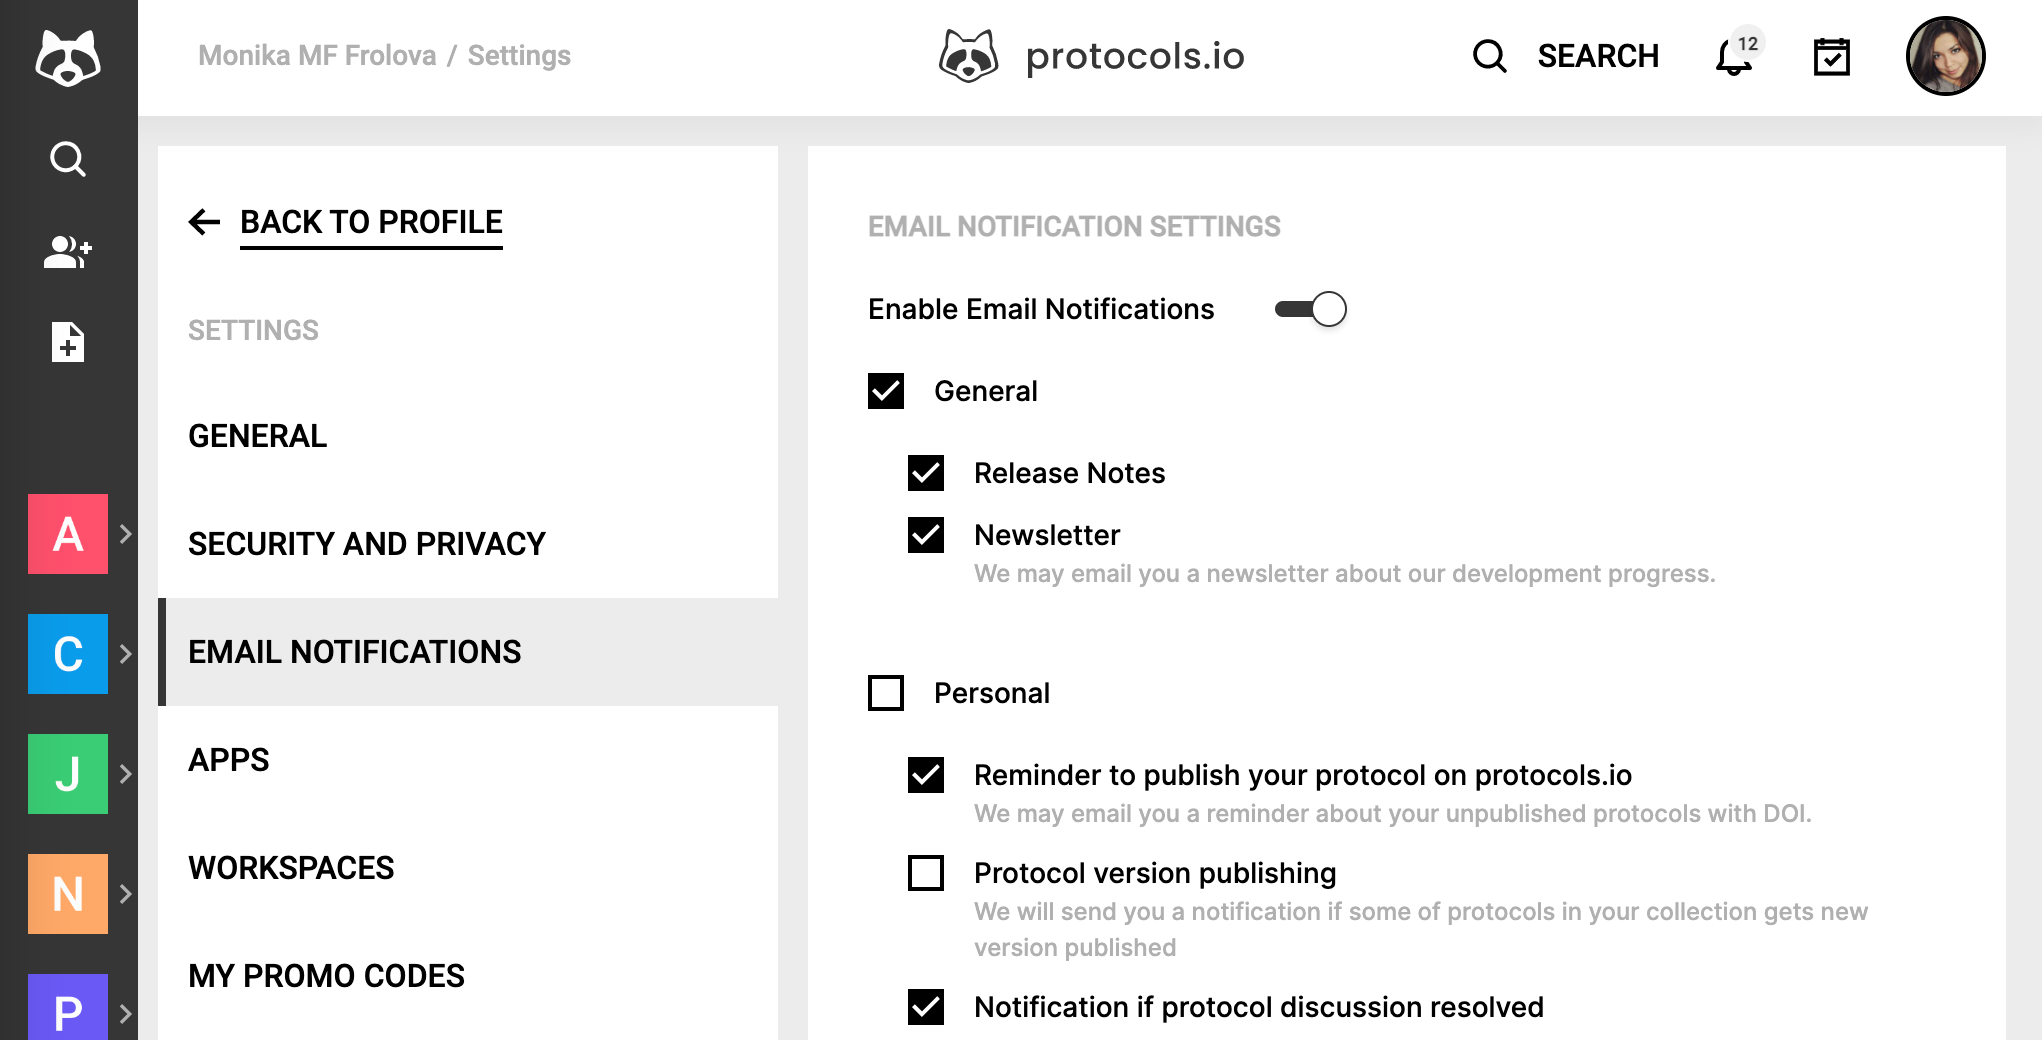This screenshot has width=2042, height=1040.
Task: Expand the blue C workspace chevron
Action: pyautogui.click(x=126, y=654)
